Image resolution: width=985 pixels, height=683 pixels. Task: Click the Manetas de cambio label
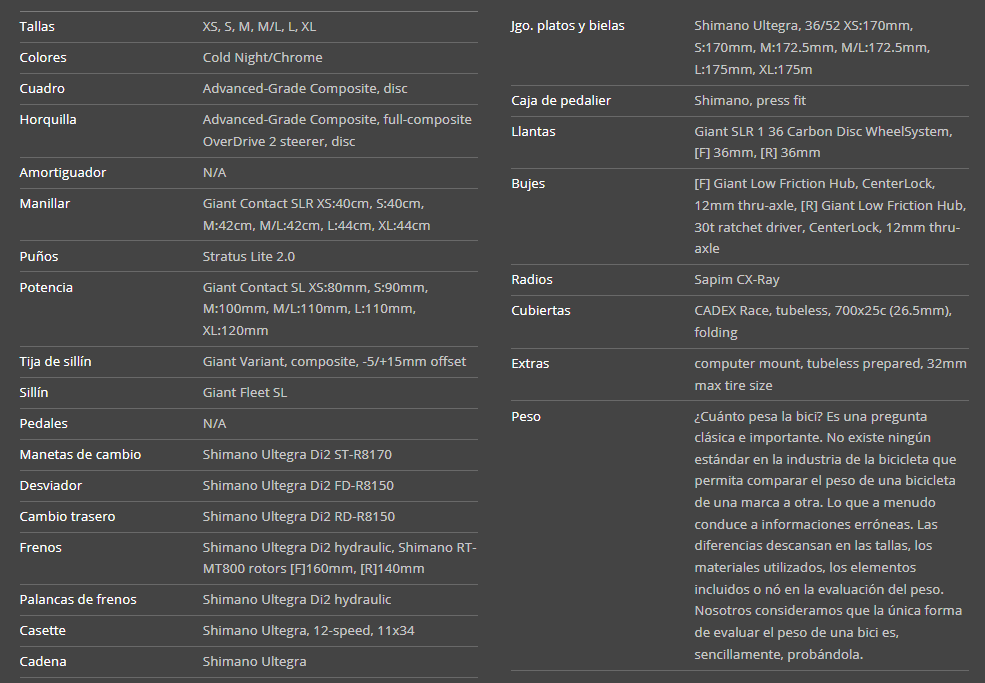(80, 454)
